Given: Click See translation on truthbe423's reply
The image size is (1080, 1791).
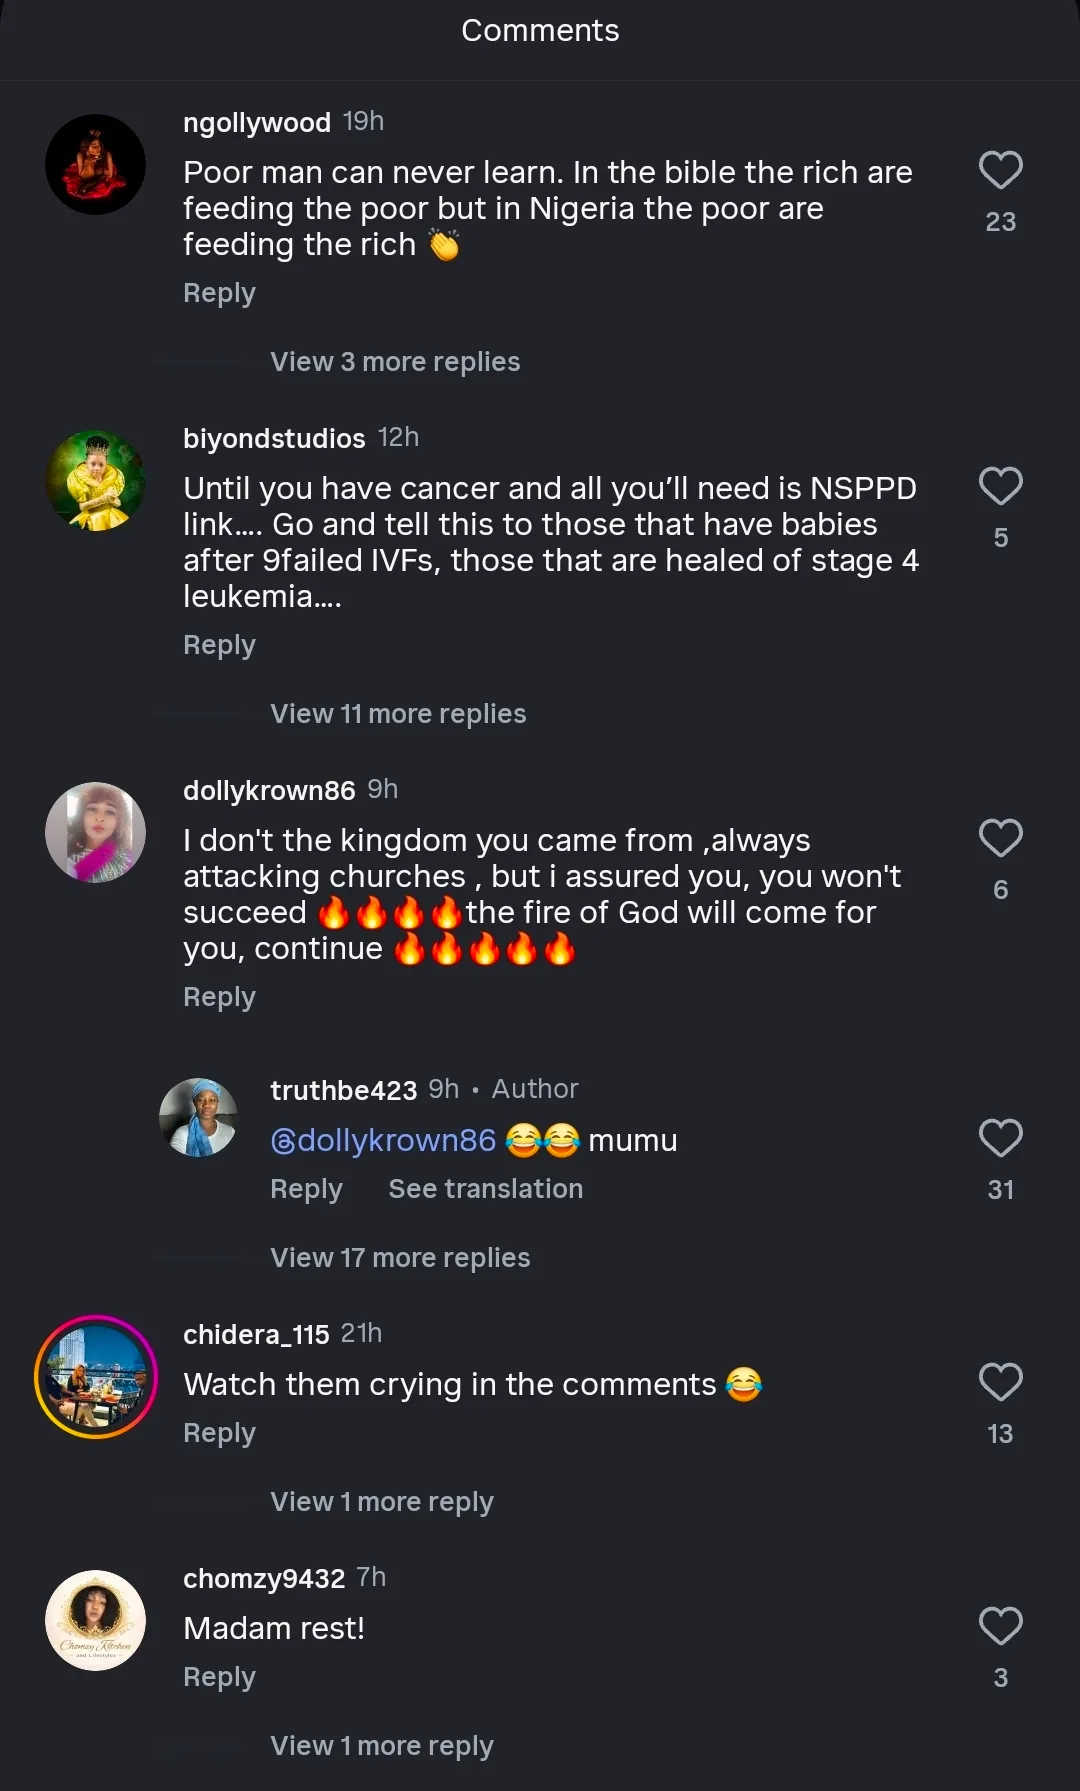Looking at the screenshot, I should [x=485, y=1189].
